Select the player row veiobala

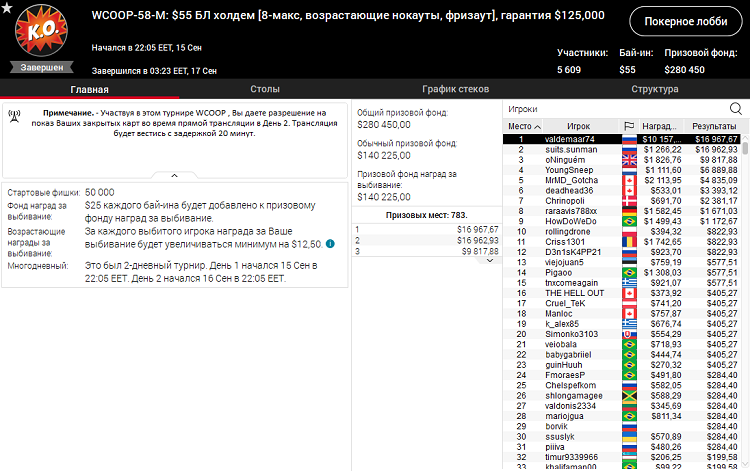coord(622,345)
